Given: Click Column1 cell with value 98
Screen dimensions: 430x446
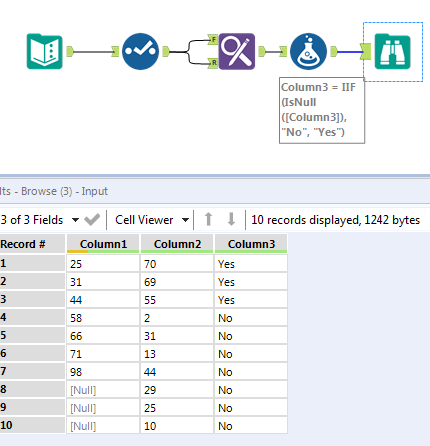Looking at the screenshot, I should click(x=103, y=372).
